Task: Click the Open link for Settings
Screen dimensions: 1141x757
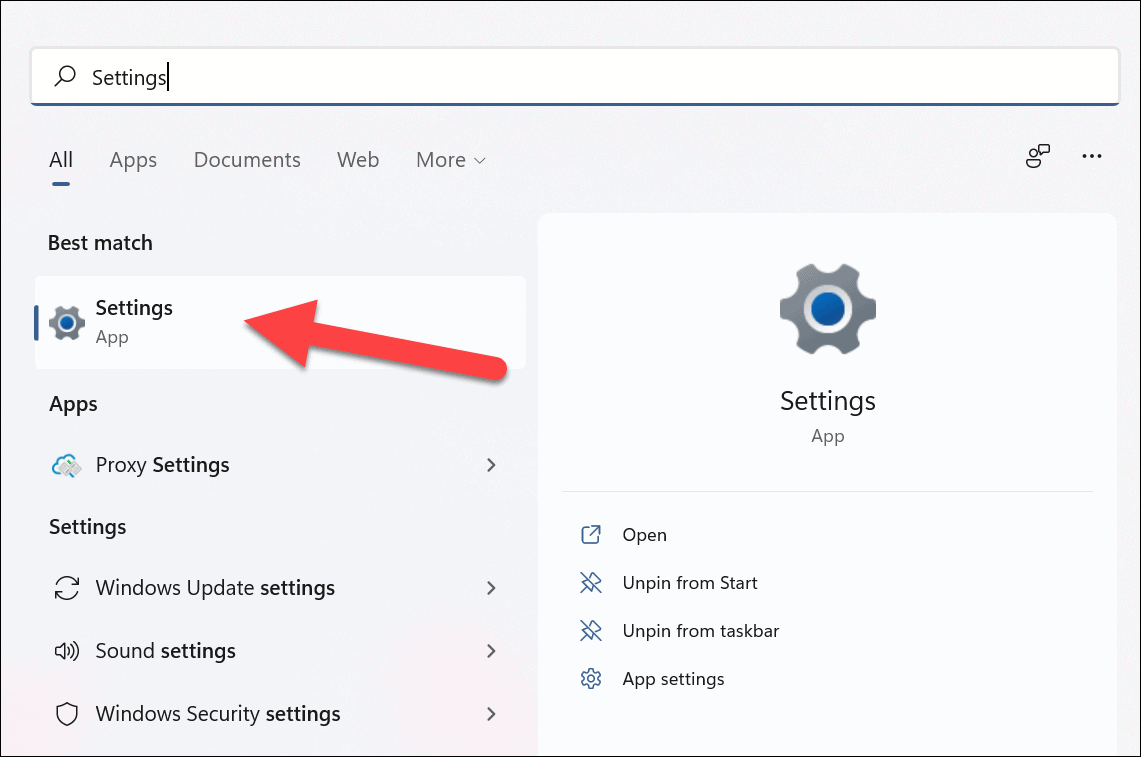Action: point(643,534)
